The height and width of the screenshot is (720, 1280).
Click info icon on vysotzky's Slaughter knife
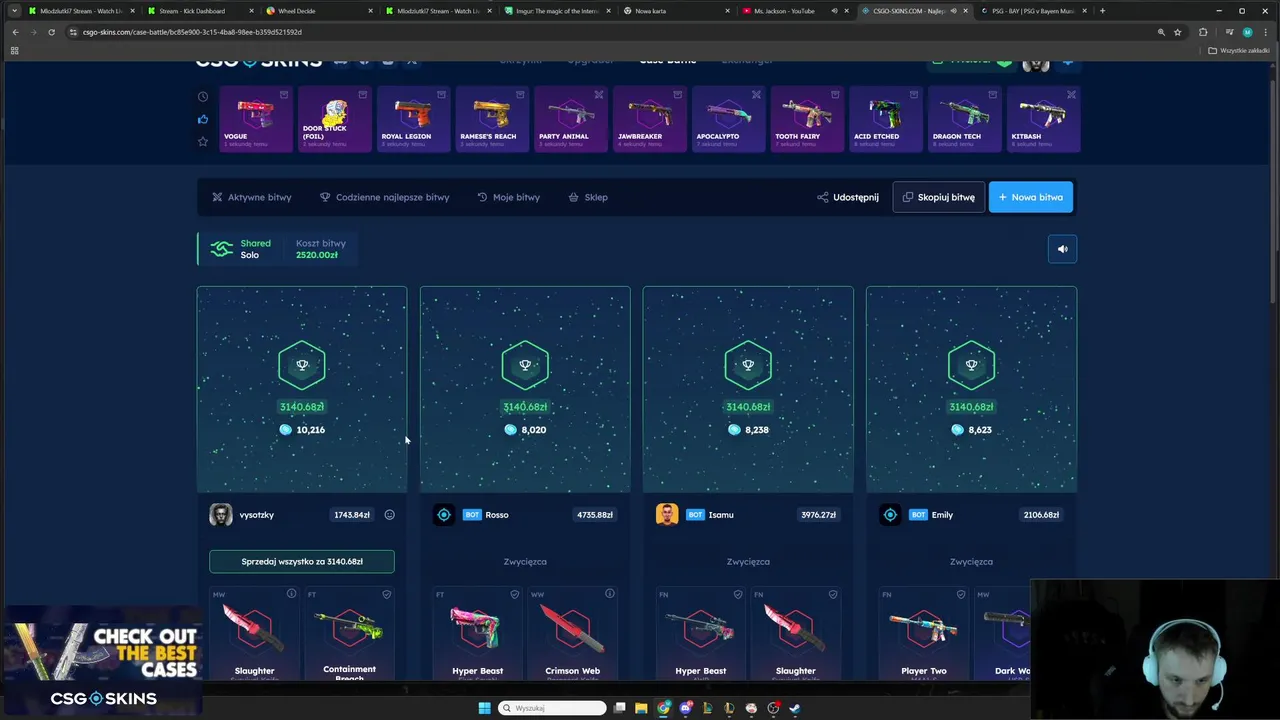click(x=292, y=594)
